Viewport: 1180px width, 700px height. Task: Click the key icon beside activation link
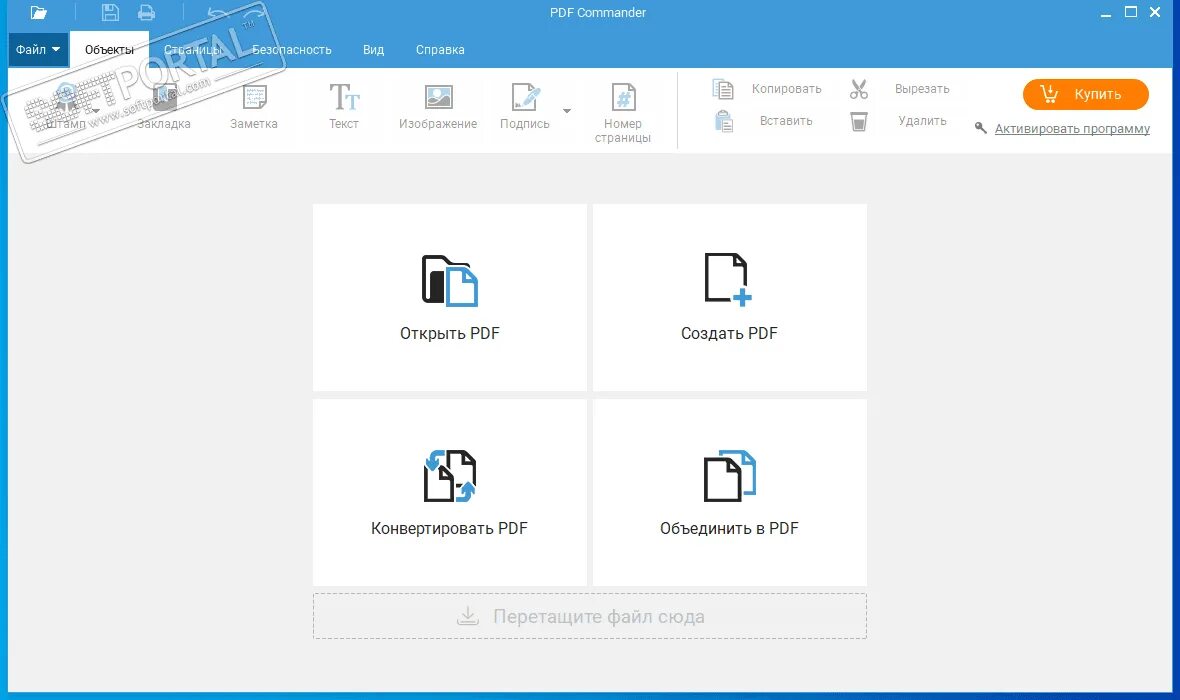tap(981, 128)
